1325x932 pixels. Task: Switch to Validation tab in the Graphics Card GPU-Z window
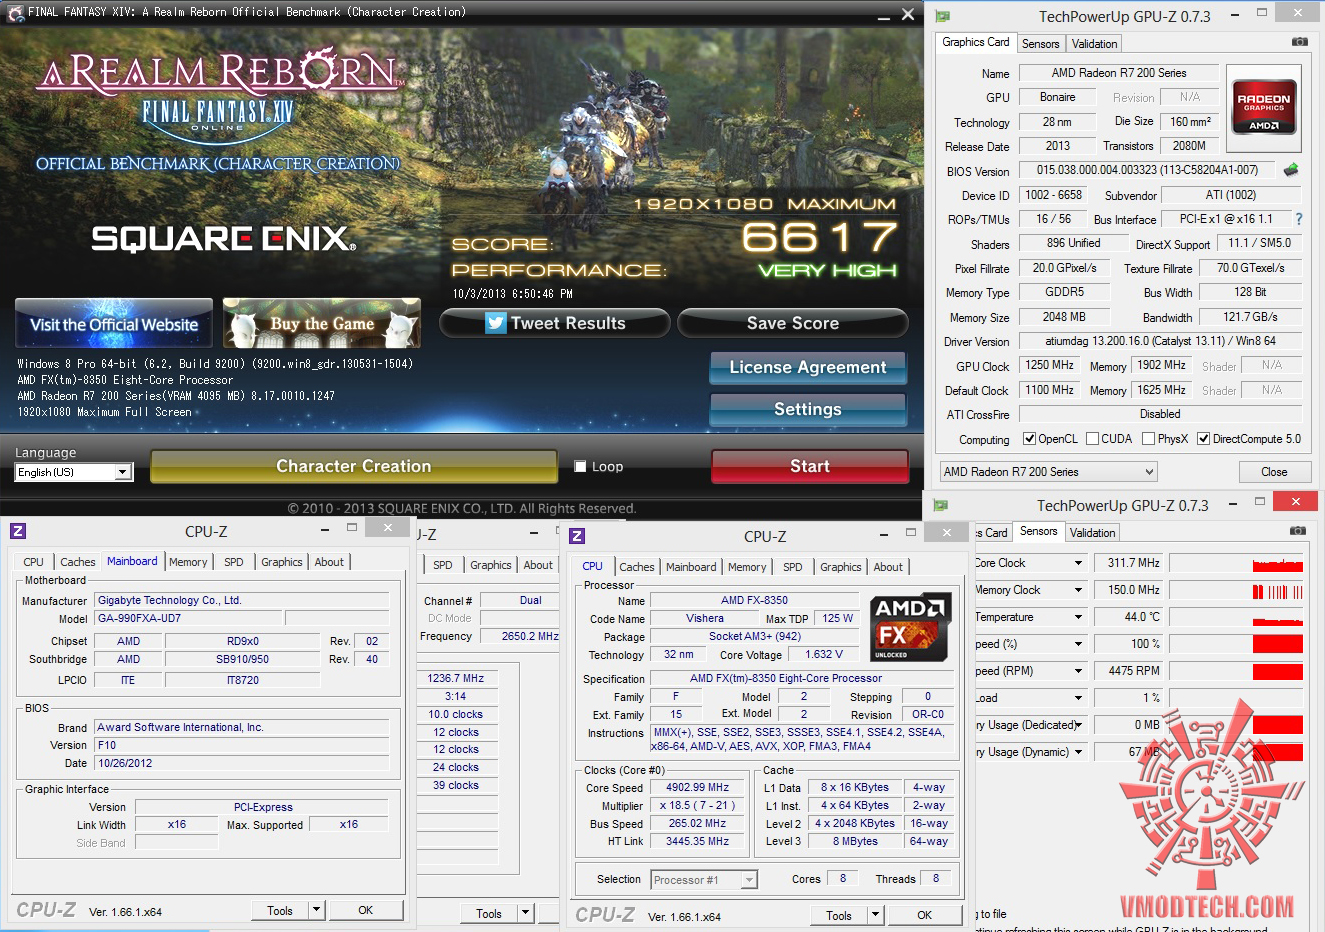[x=1094, y=44]
